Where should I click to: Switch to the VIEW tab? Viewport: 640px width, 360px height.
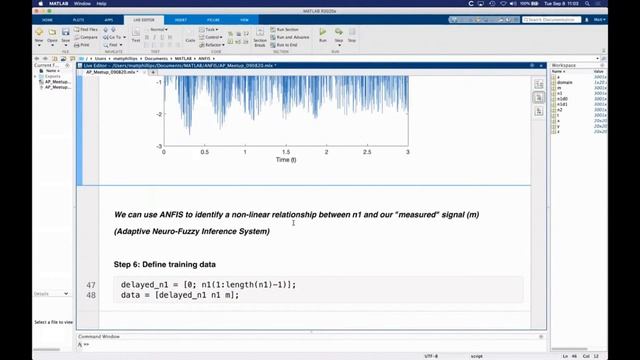click(244, 20)
